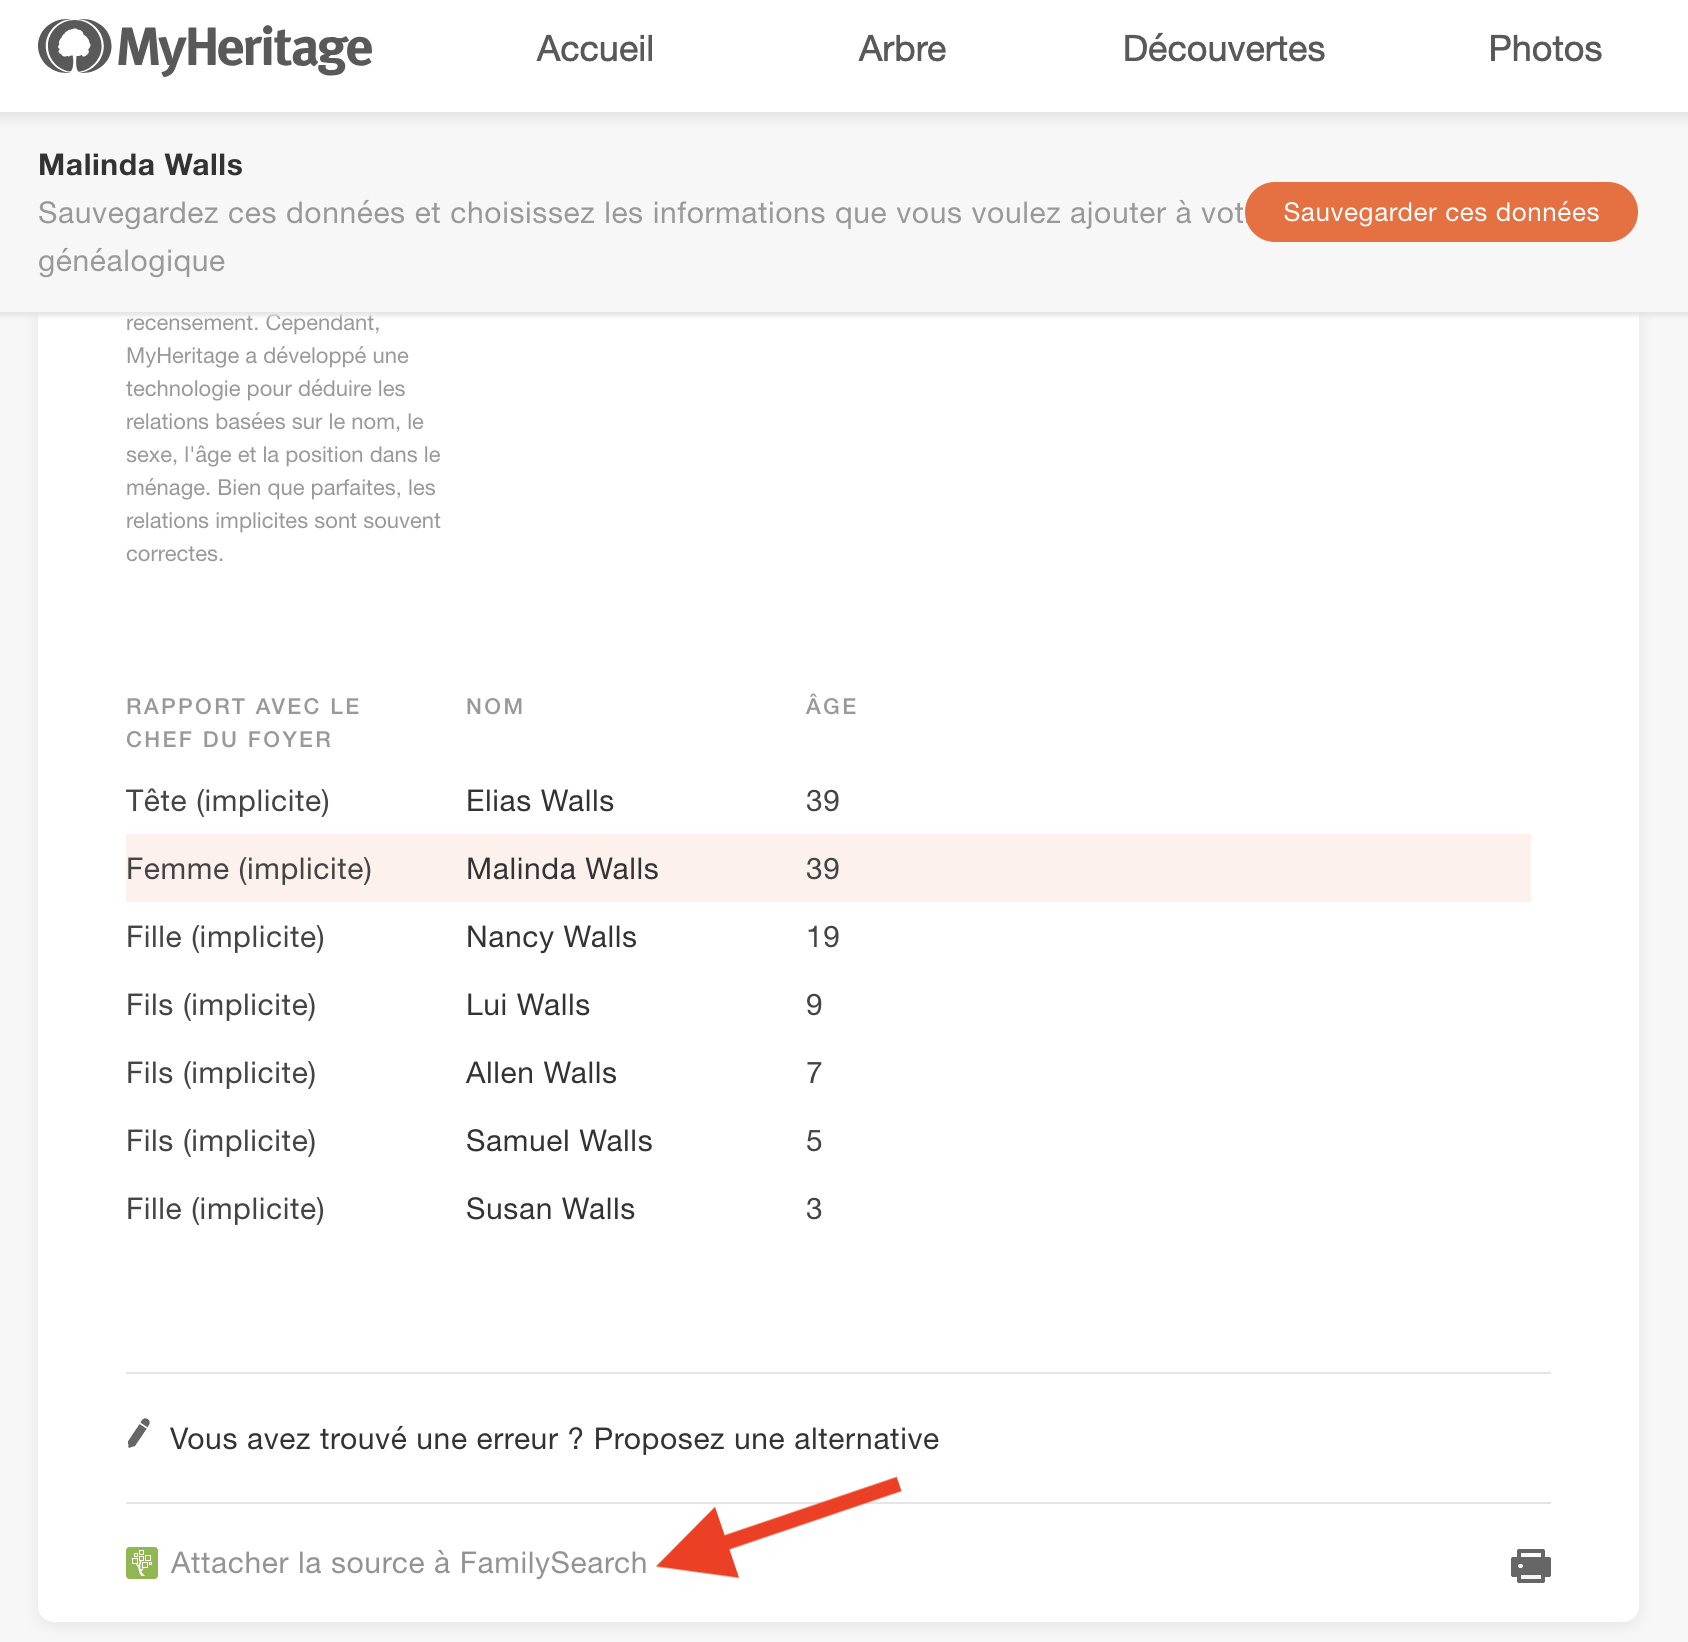Click age 39 in Elias Walls row

[x=823, y=801]
